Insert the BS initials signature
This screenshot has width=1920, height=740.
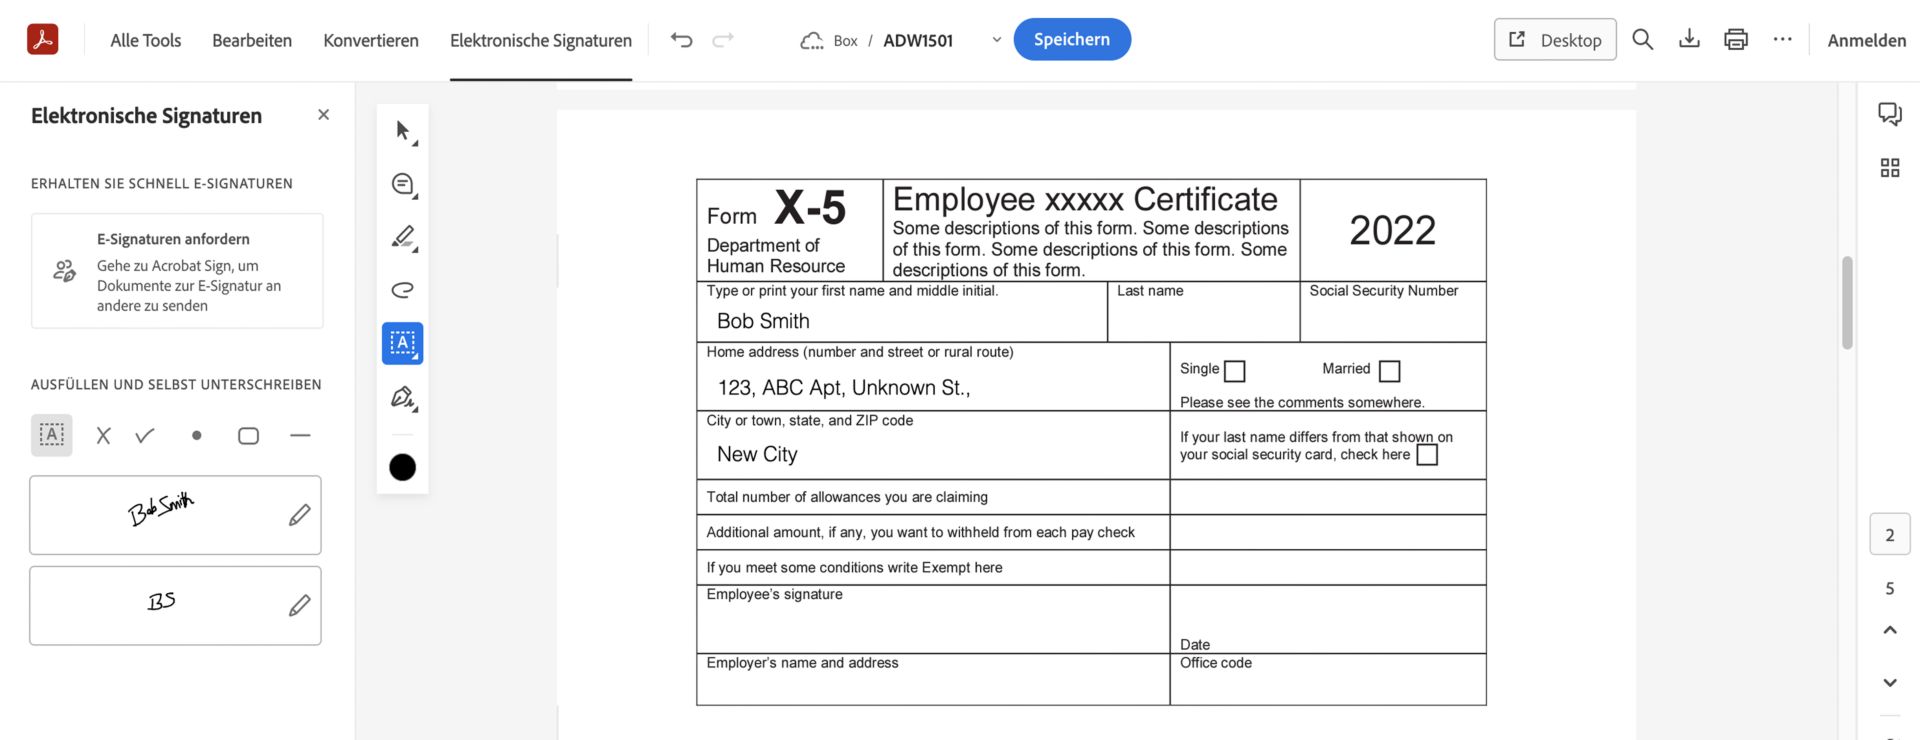click(x=161, y=601)
